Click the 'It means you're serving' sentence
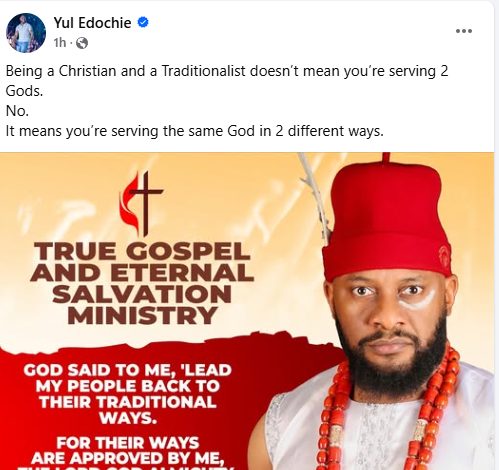 tap(195, 131)
